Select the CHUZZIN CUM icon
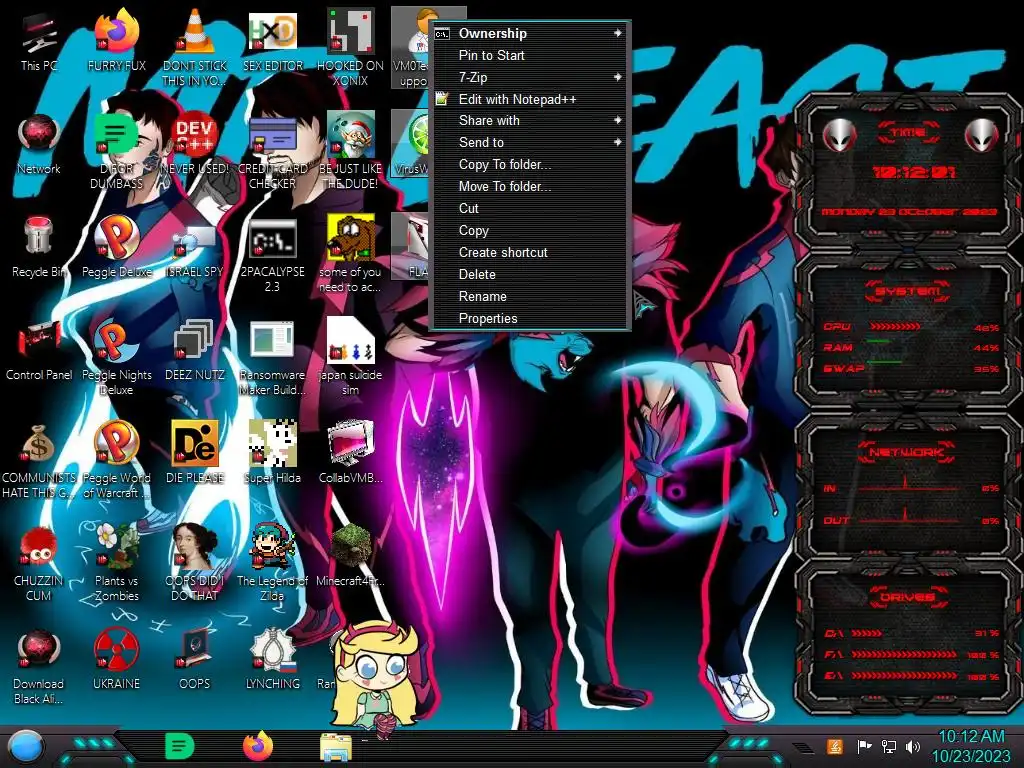The image size is (1024, 768). click(39, 564)
